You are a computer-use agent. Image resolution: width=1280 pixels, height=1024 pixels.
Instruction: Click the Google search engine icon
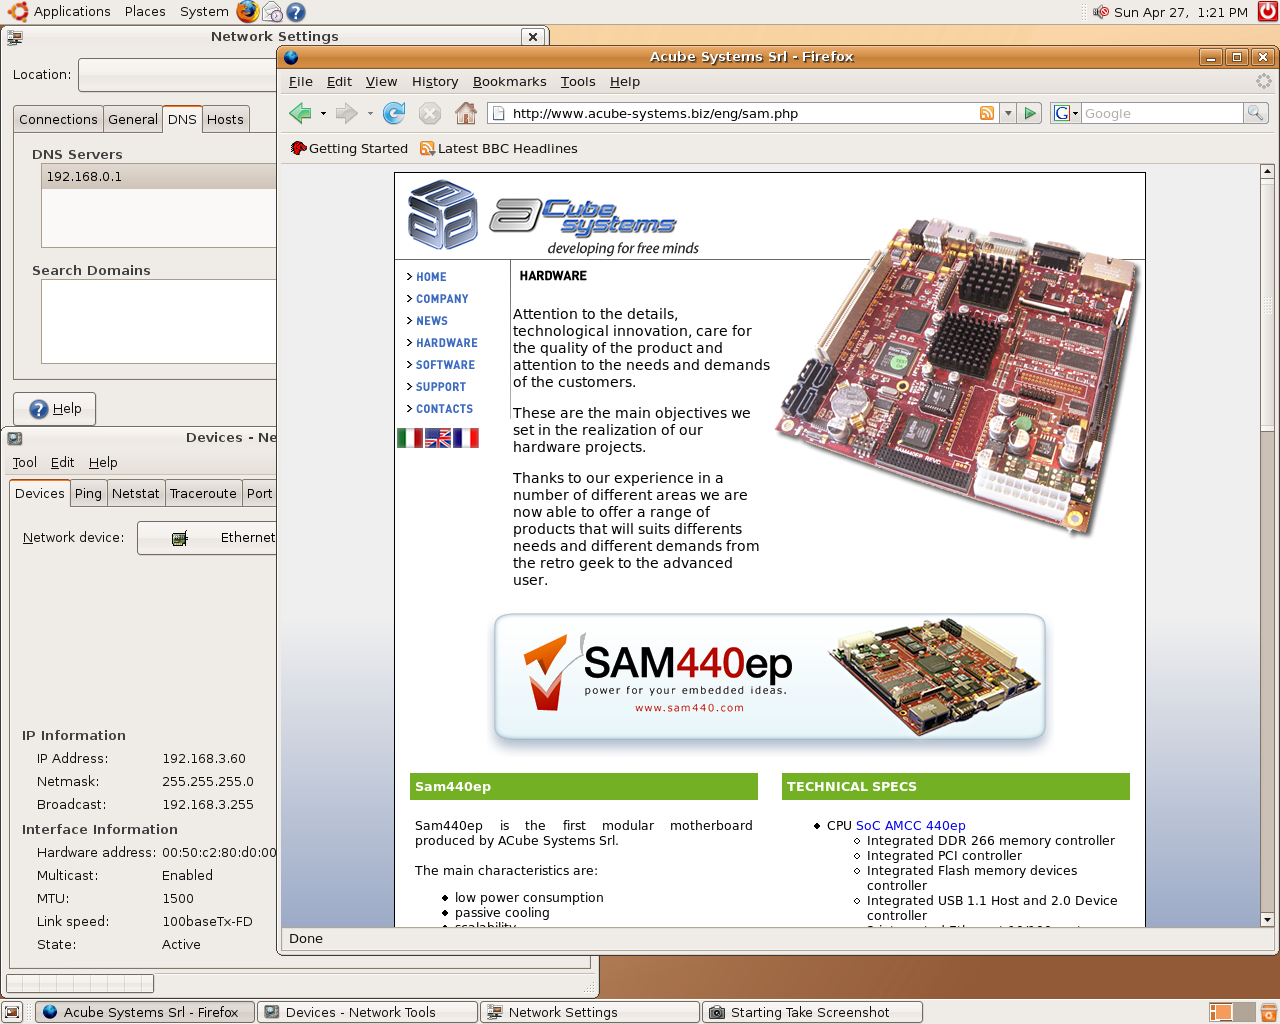(x=1062, y=113)
